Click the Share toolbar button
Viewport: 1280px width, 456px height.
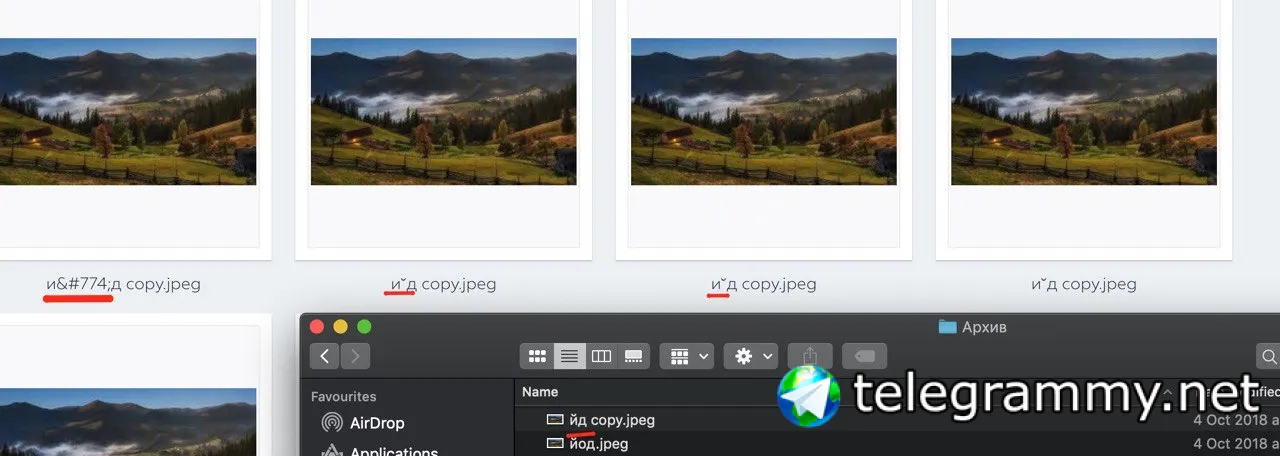tap(811, 356)
